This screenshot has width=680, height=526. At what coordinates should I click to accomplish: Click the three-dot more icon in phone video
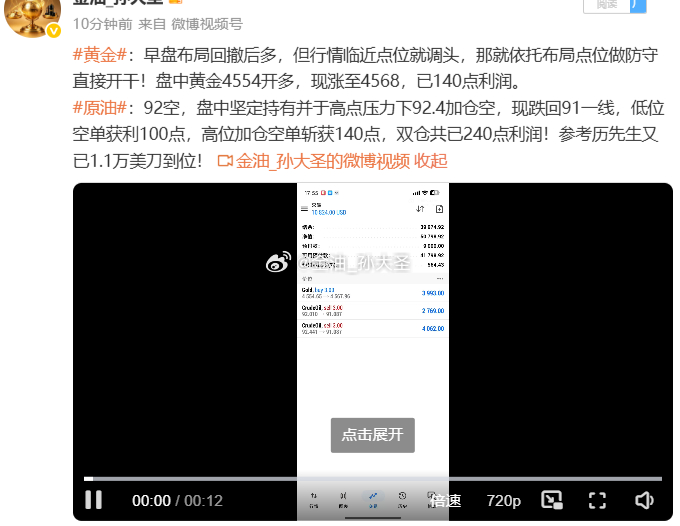pyautogui.click(x=440, y=278)
